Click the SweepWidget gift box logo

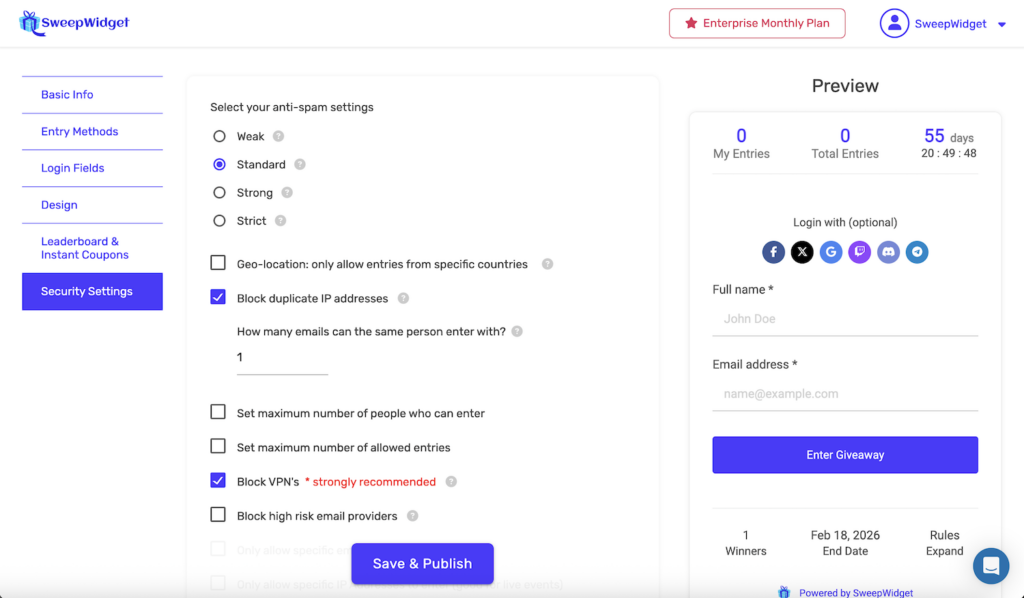[27, 21]
